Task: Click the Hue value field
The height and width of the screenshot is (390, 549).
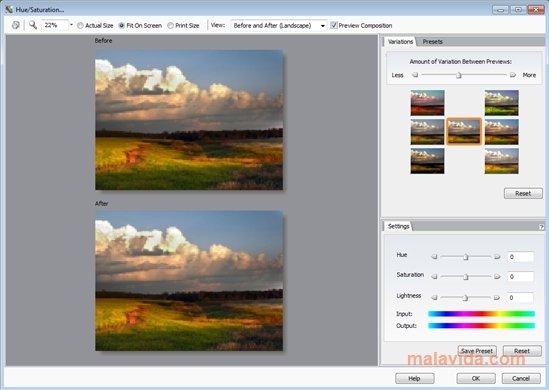Action: pyautogui.click(x=521, y=257)
